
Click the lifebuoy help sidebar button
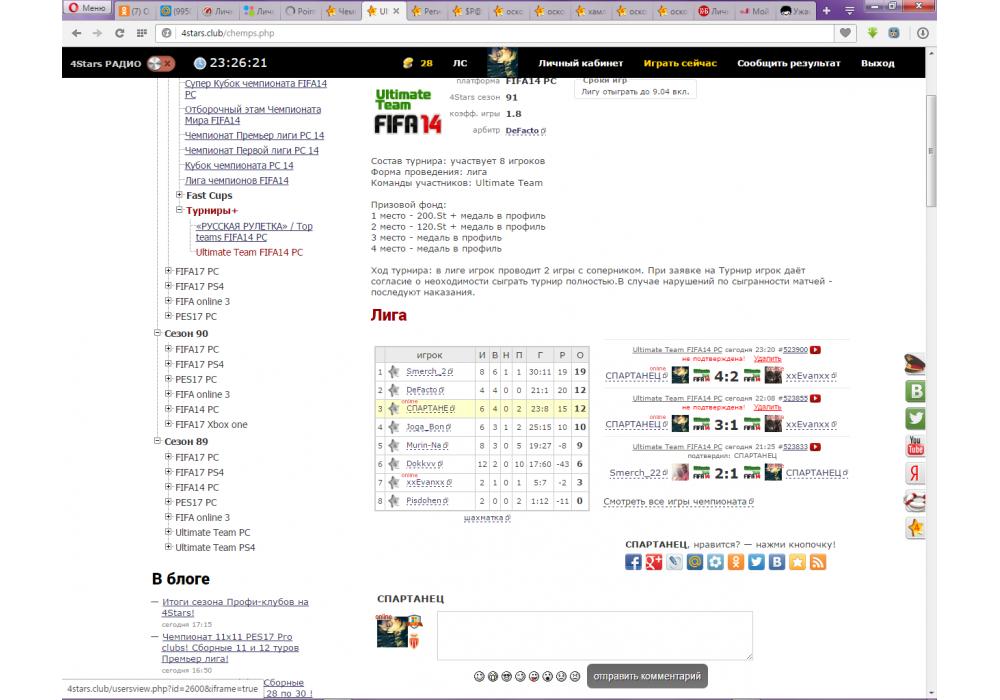(915, 500)
